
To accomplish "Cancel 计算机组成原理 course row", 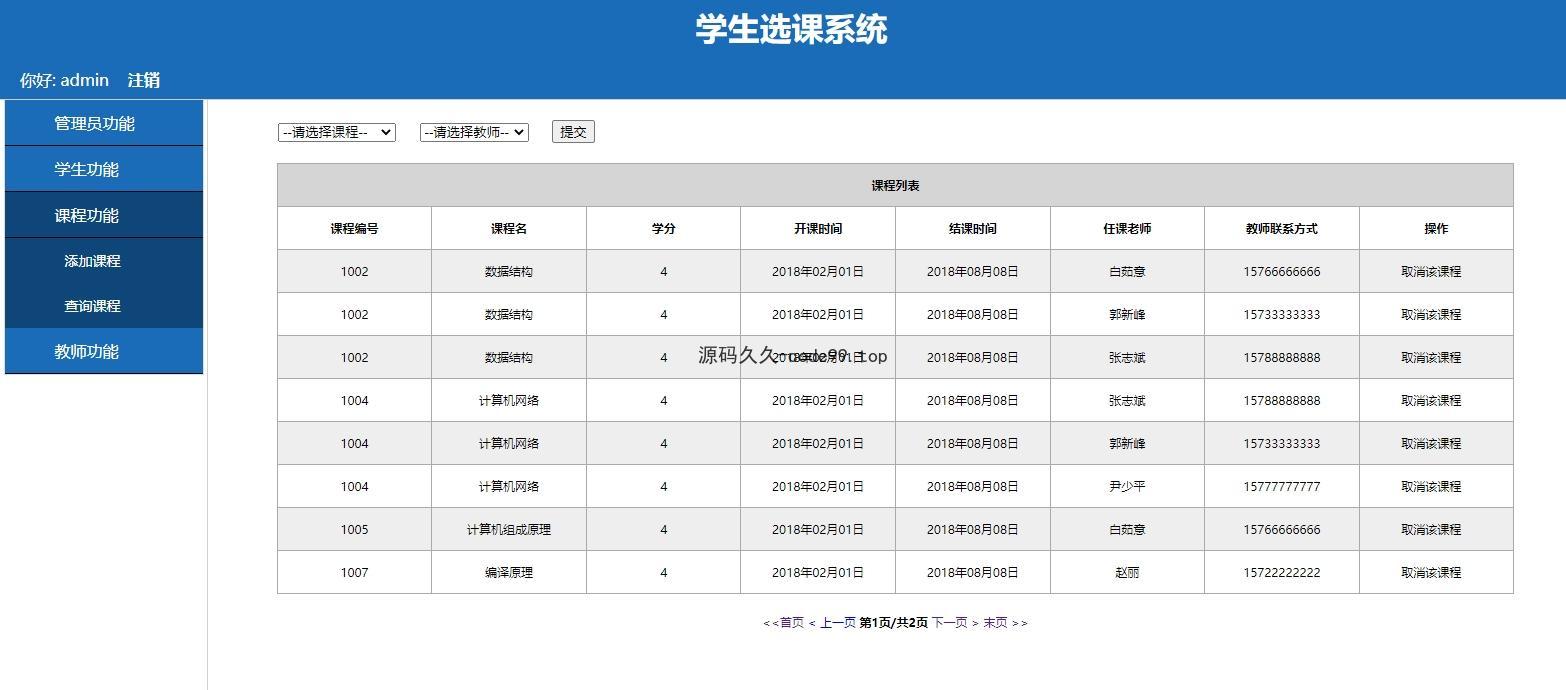I will 1431,530.
